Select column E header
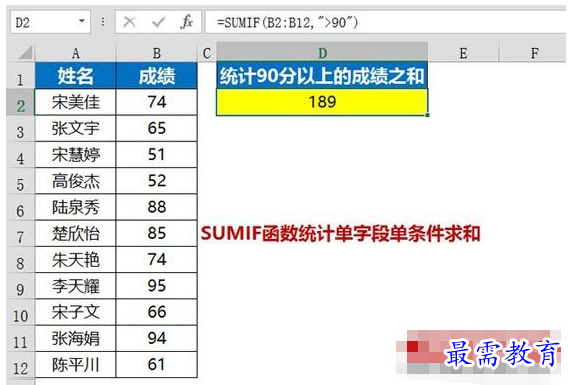 click(463, 53)
